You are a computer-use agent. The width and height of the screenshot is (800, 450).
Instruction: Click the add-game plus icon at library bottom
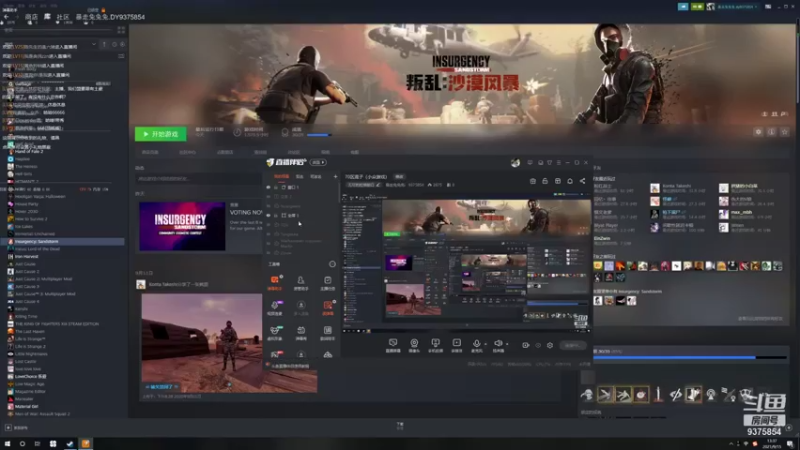click(x=8, y=428)
